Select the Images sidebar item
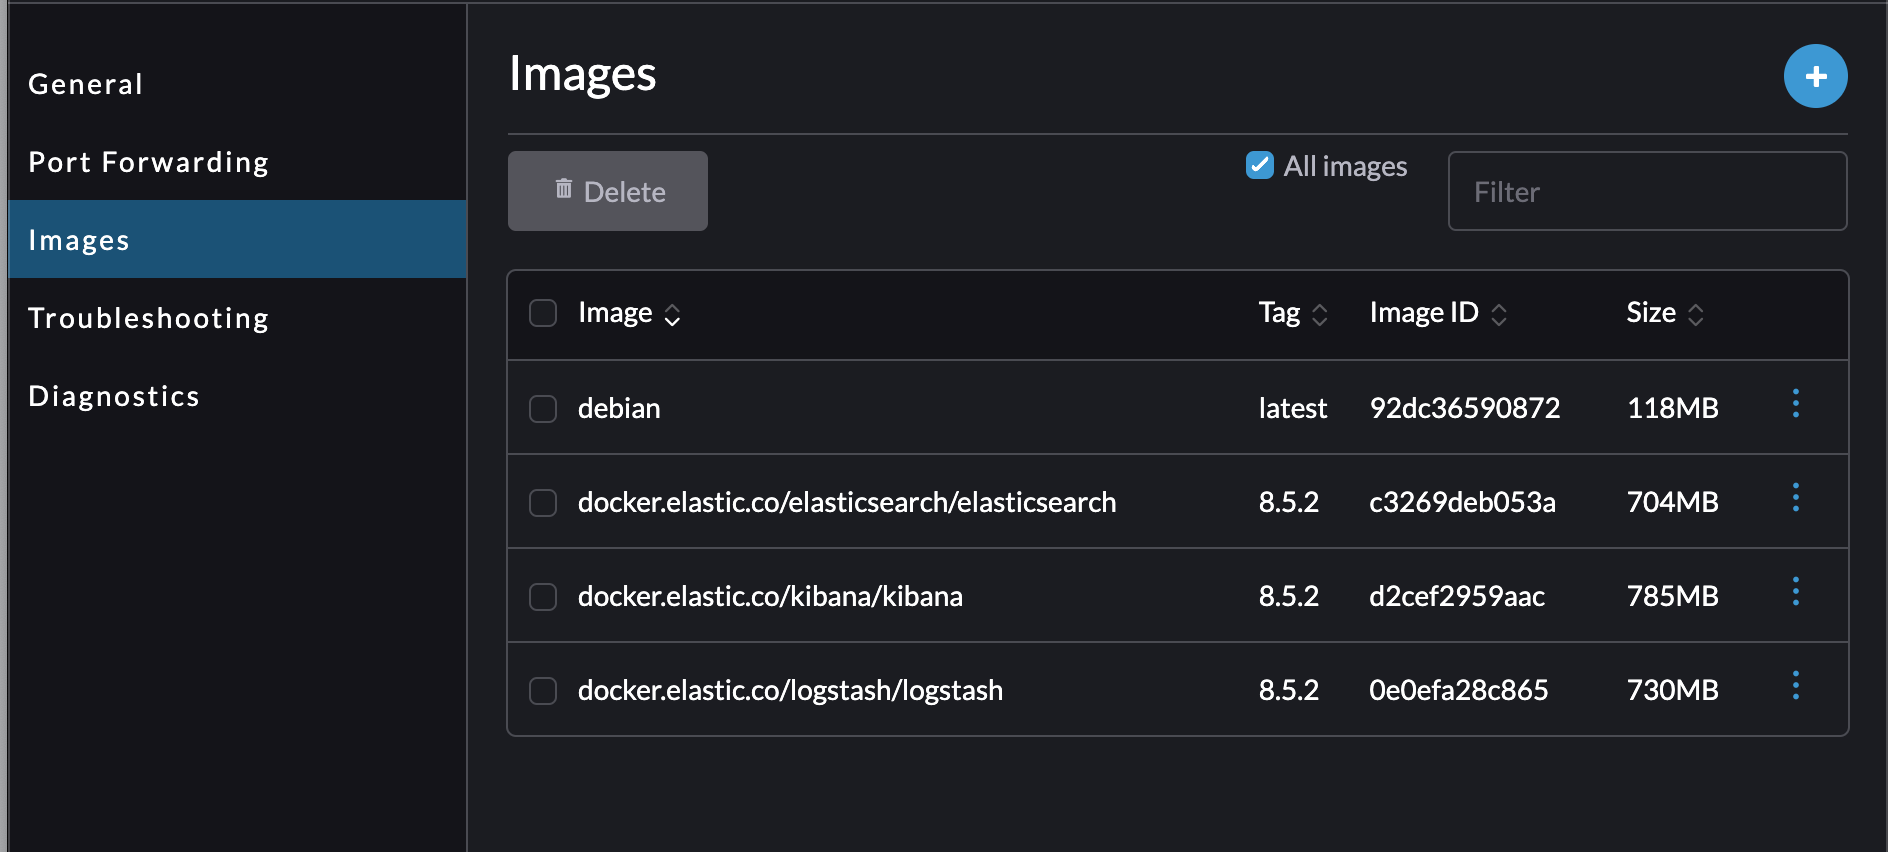Screen dimensions: 1888x852 click(237, 240)
